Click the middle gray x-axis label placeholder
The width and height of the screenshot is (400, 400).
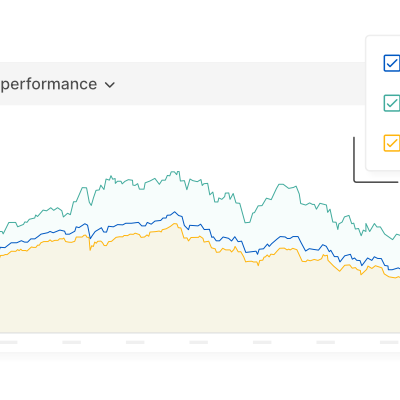(x=199, y=342)
